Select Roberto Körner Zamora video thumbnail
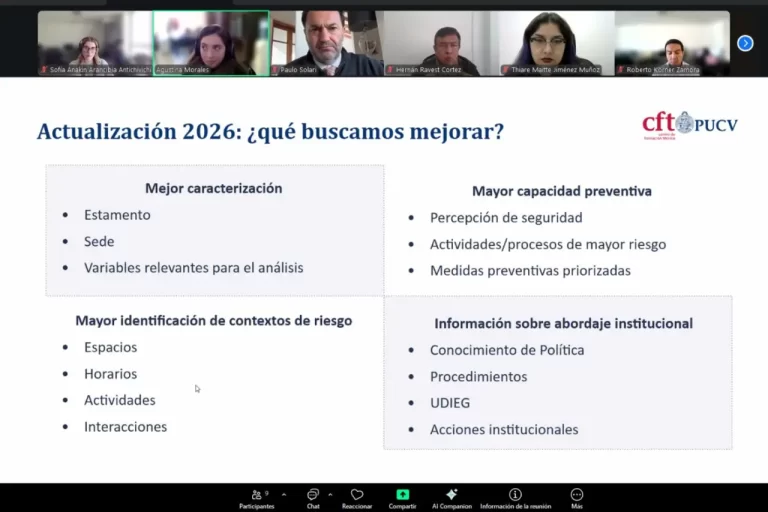Screen dimensions: 768x512 tap(672, 43)
